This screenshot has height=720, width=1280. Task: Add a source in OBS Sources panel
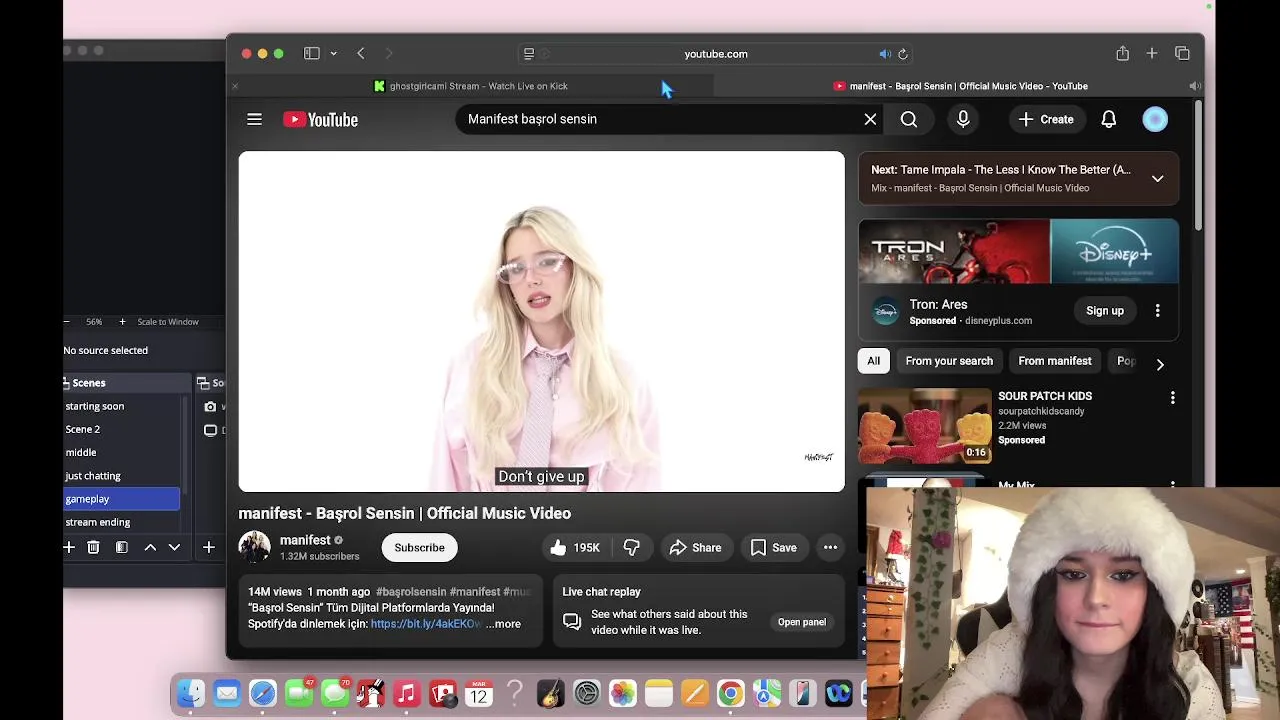point(208,547)
